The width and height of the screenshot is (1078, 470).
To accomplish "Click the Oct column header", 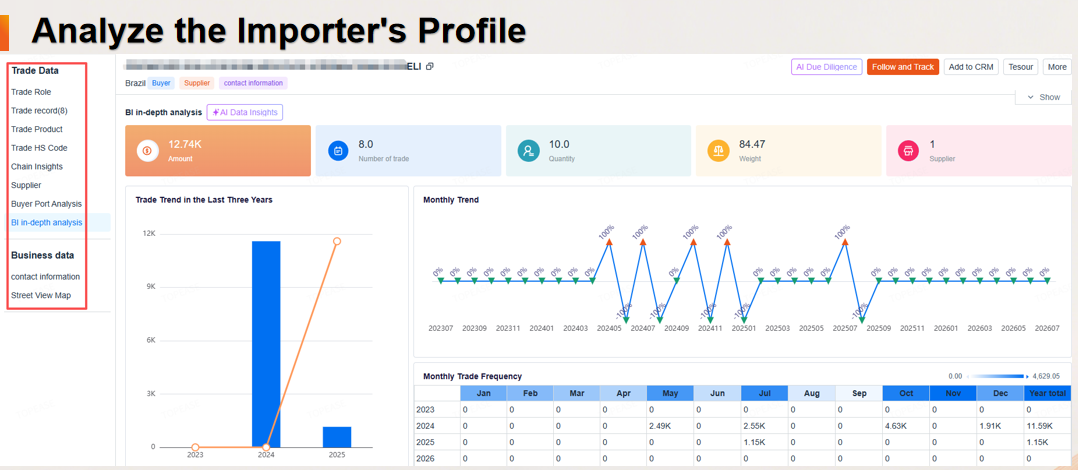I will coord(906,394).
